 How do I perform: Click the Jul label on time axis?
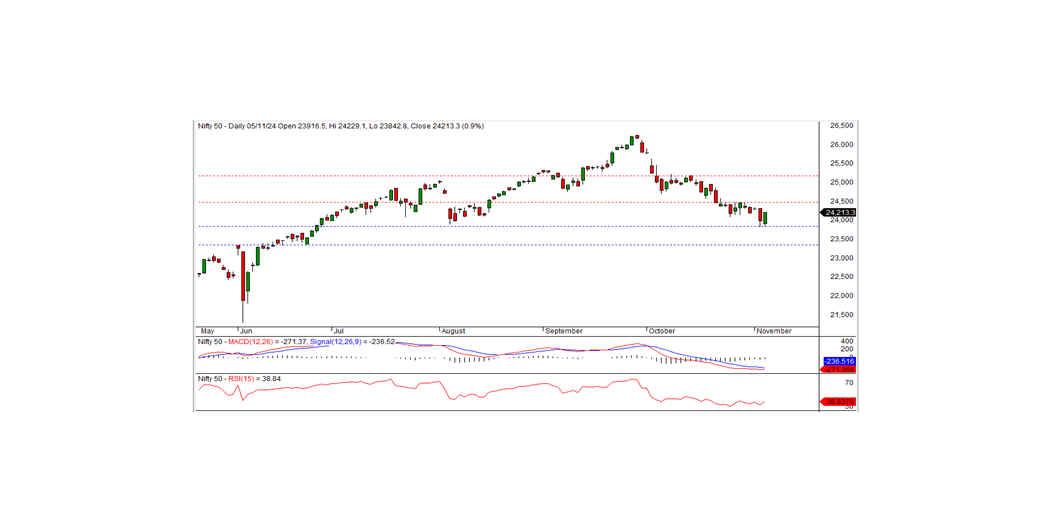(339, 331)
